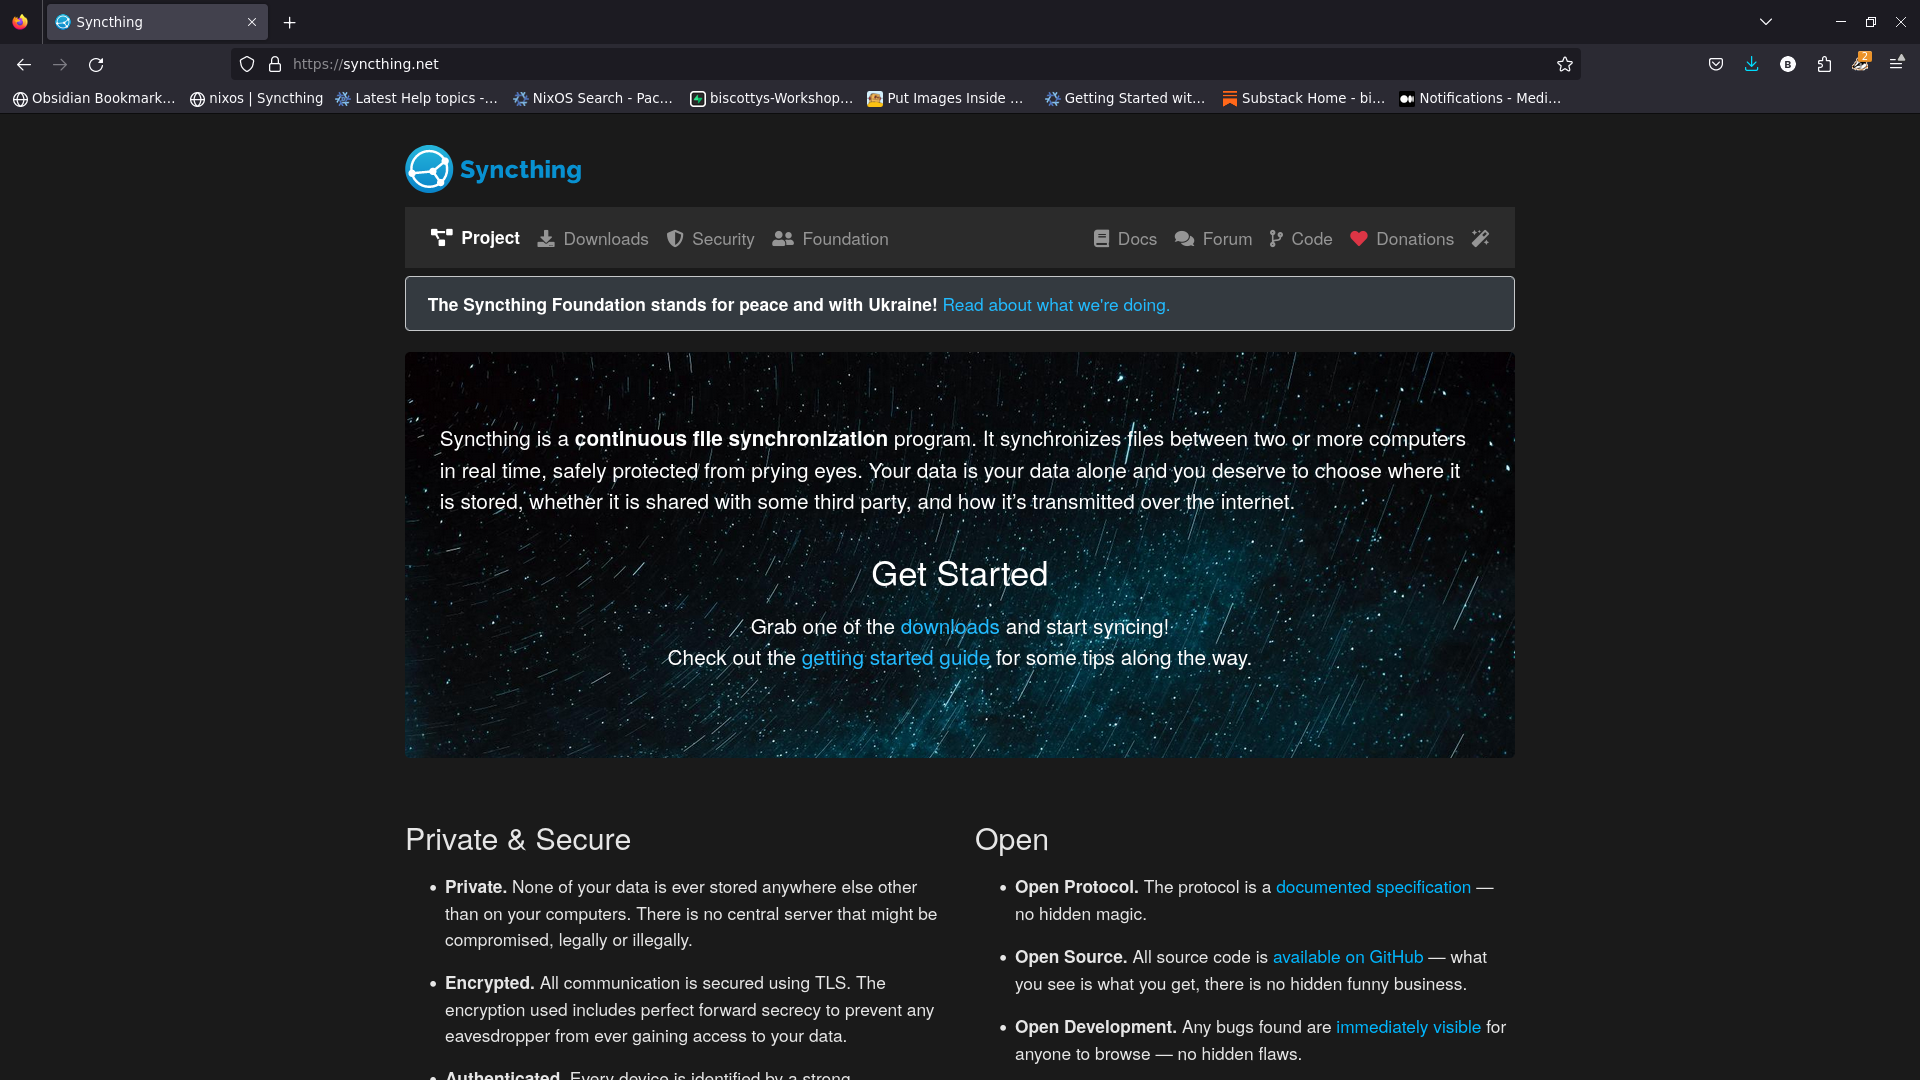1920x1080 pixels.
Task: Click the 'Private & Secure' heading
Action: (x=518, y=839)
